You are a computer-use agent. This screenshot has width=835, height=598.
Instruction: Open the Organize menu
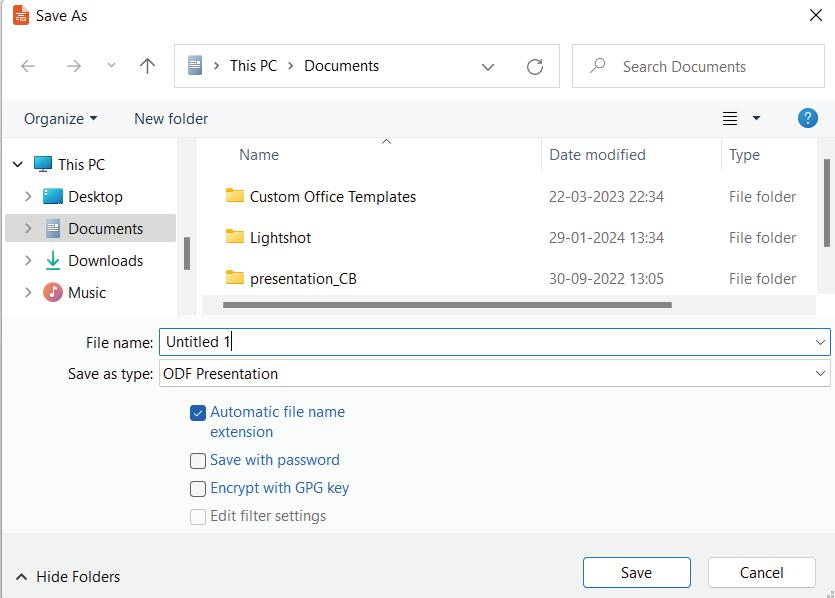click(x=60, y=118)
